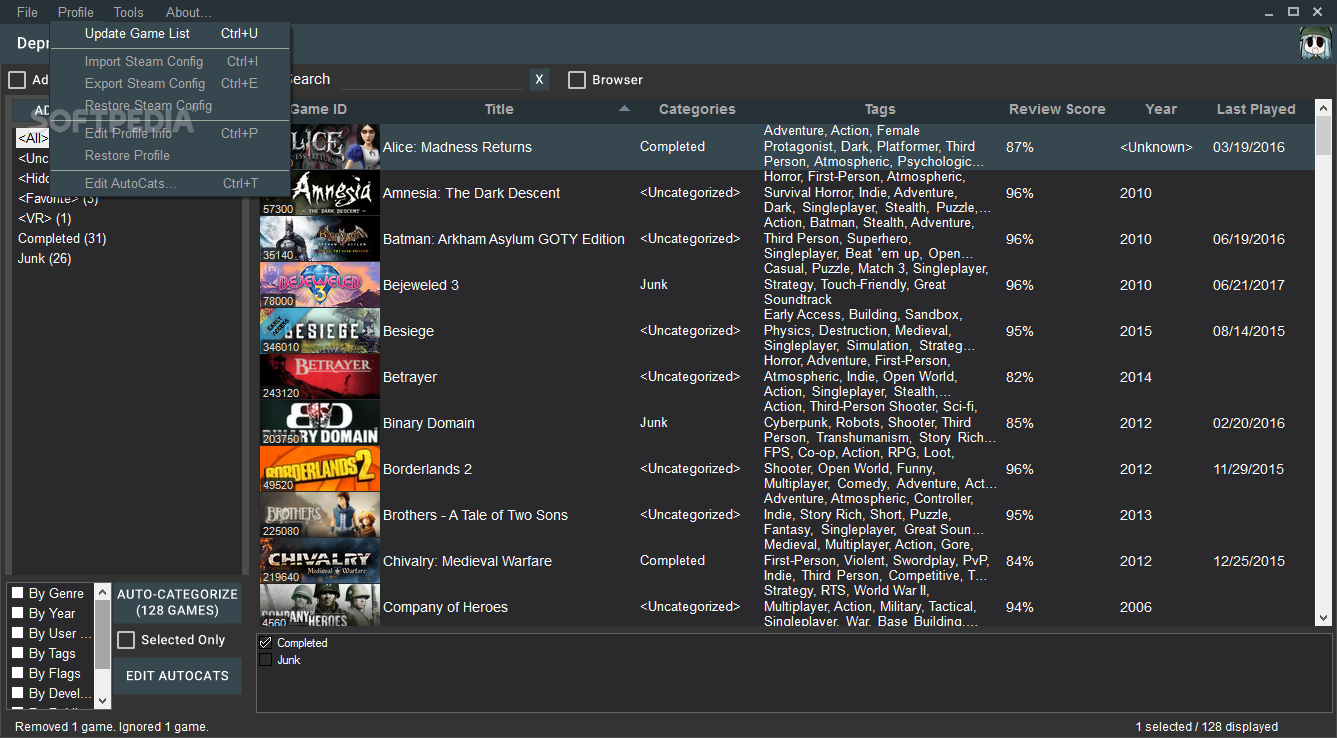
Task: Uncheck Completed in the bottom category panel
Action: (x=266, y=643)
